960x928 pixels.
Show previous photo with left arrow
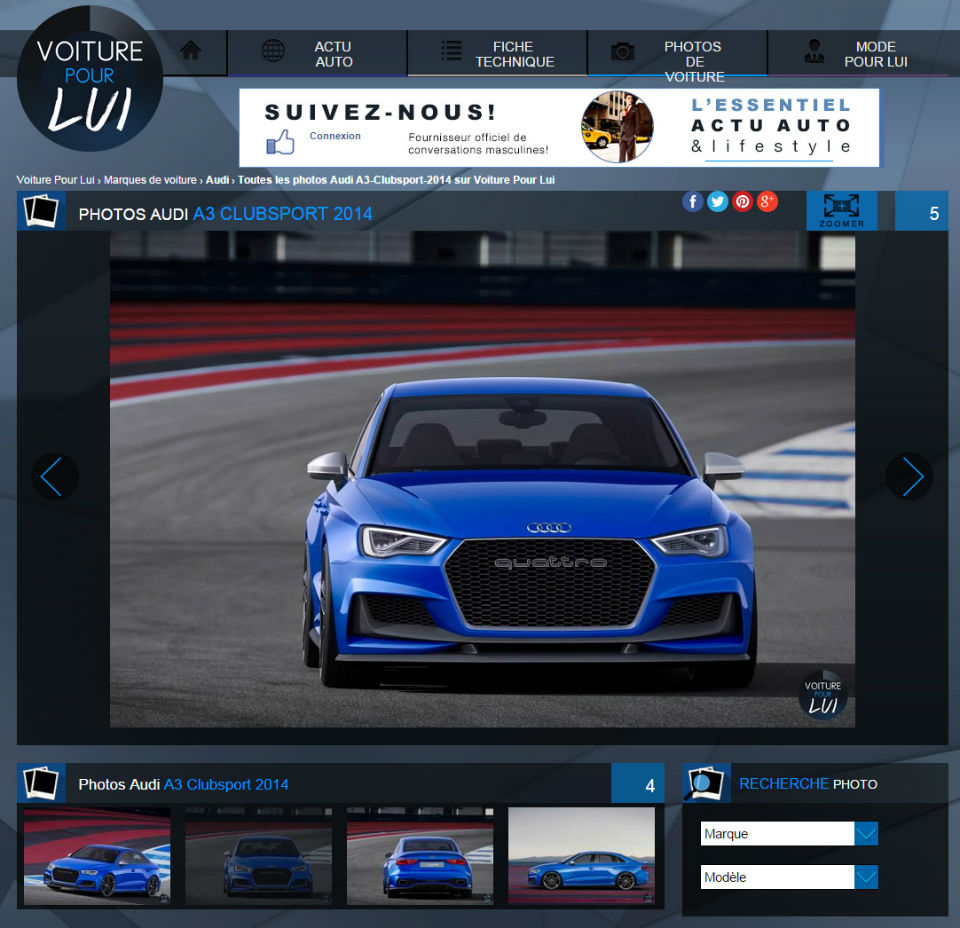(54, 476)
